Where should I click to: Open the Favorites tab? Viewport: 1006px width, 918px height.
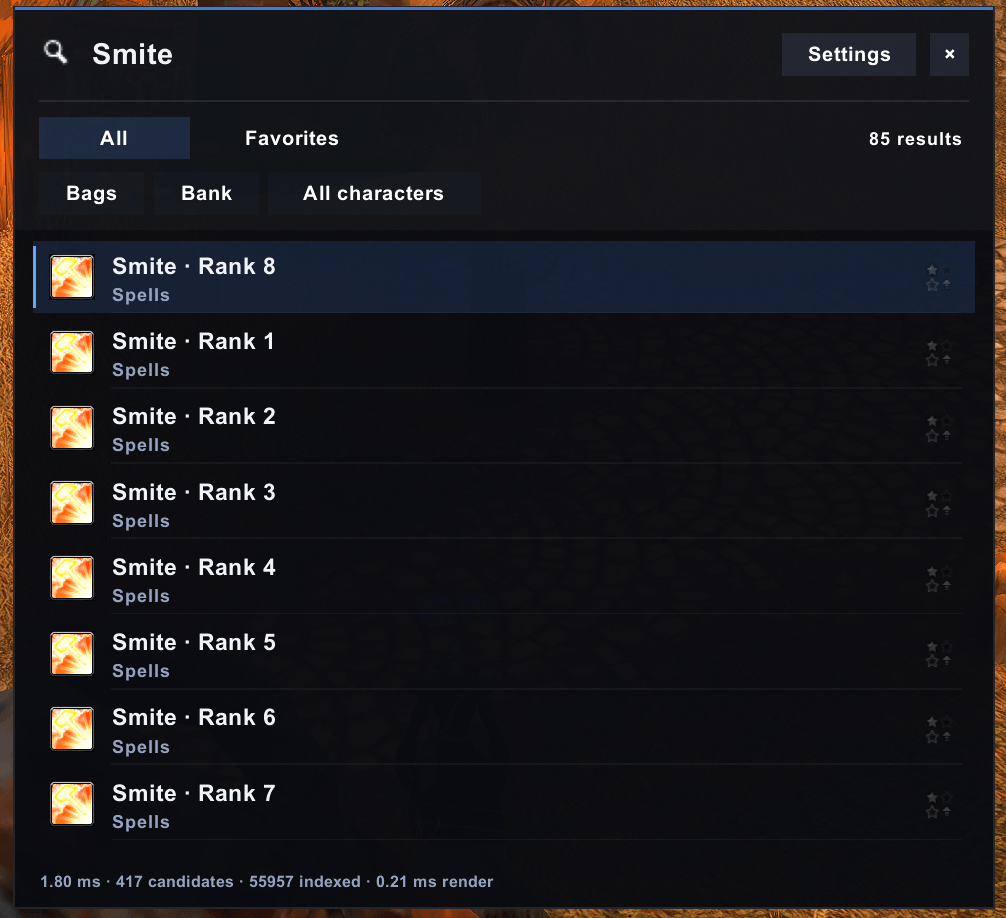[x=292, y=138]
